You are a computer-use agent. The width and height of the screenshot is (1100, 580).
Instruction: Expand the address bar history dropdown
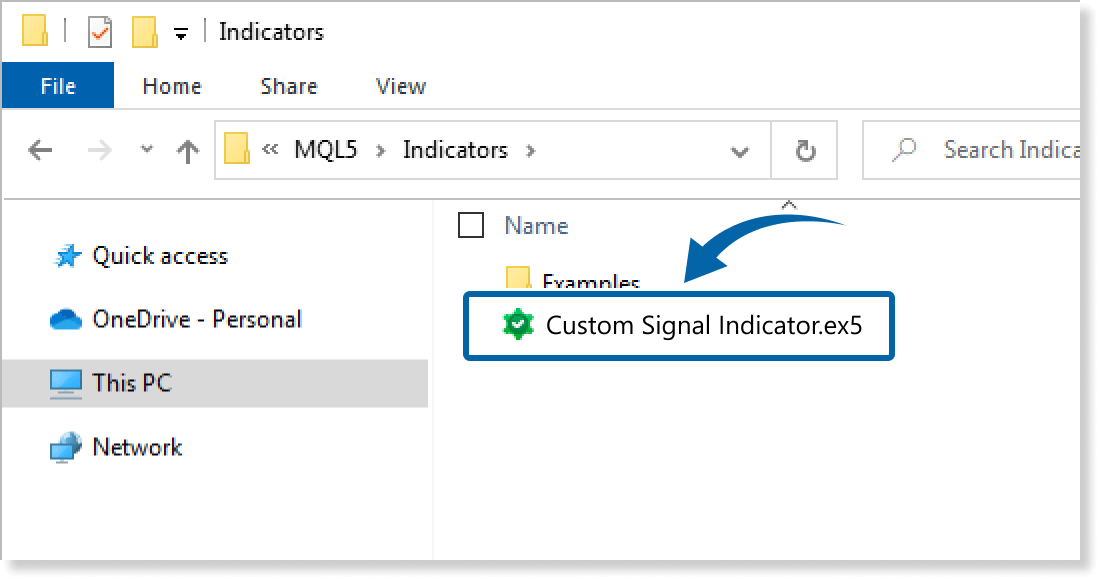[x=739, y=150]
